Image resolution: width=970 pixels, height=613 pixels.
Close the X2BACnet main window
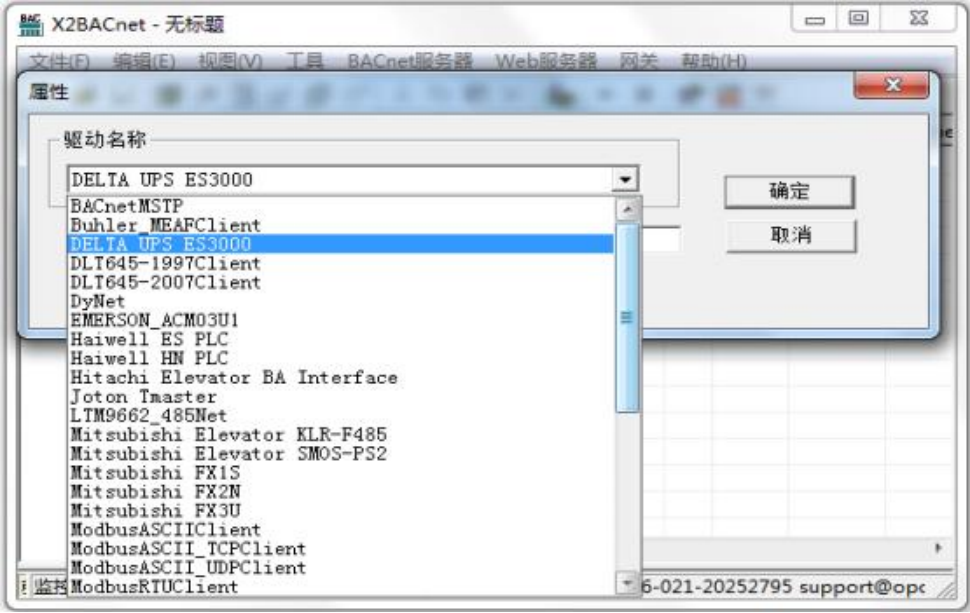point(919,19)
